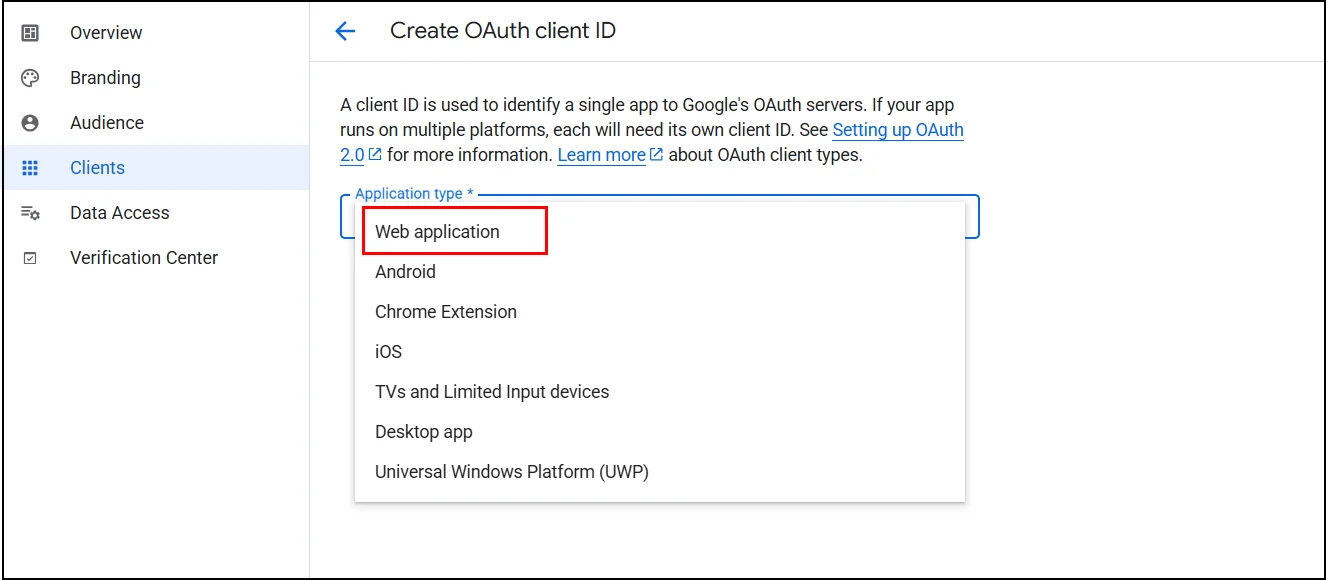Choose Desktop app option
The width and height of the screenshot is (1328, 581).
coord(660,432)
